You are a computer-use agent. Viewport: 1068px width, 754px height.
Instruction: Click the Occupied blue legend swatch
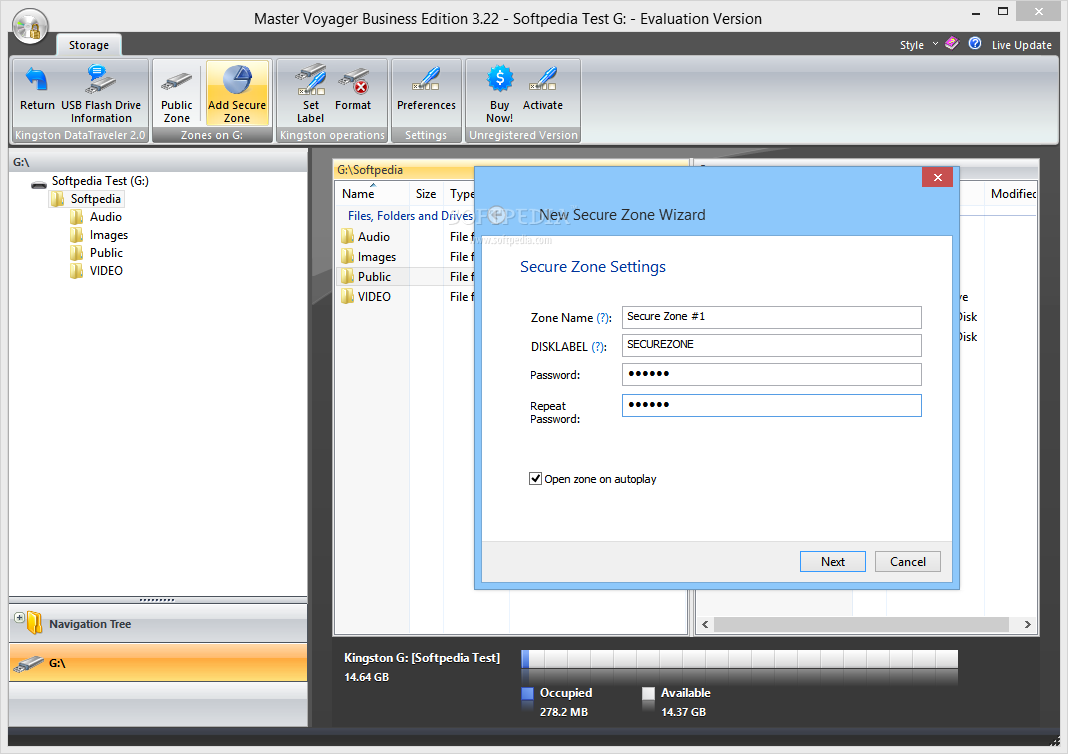527,693
